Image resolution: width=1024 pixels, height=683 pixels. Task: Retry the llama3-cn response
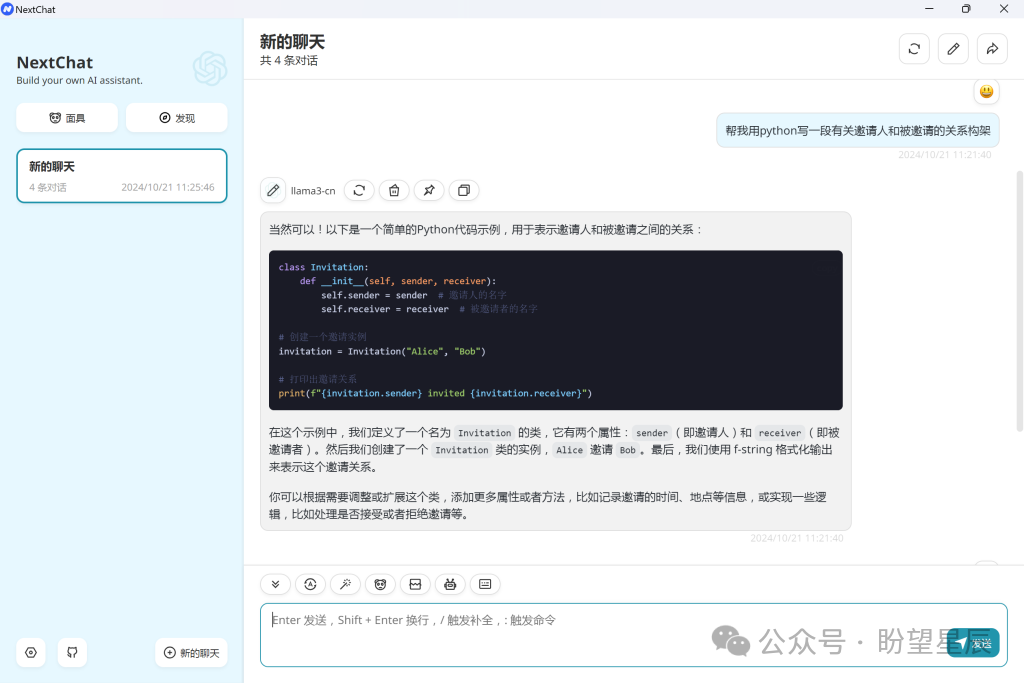coord(359,190)
